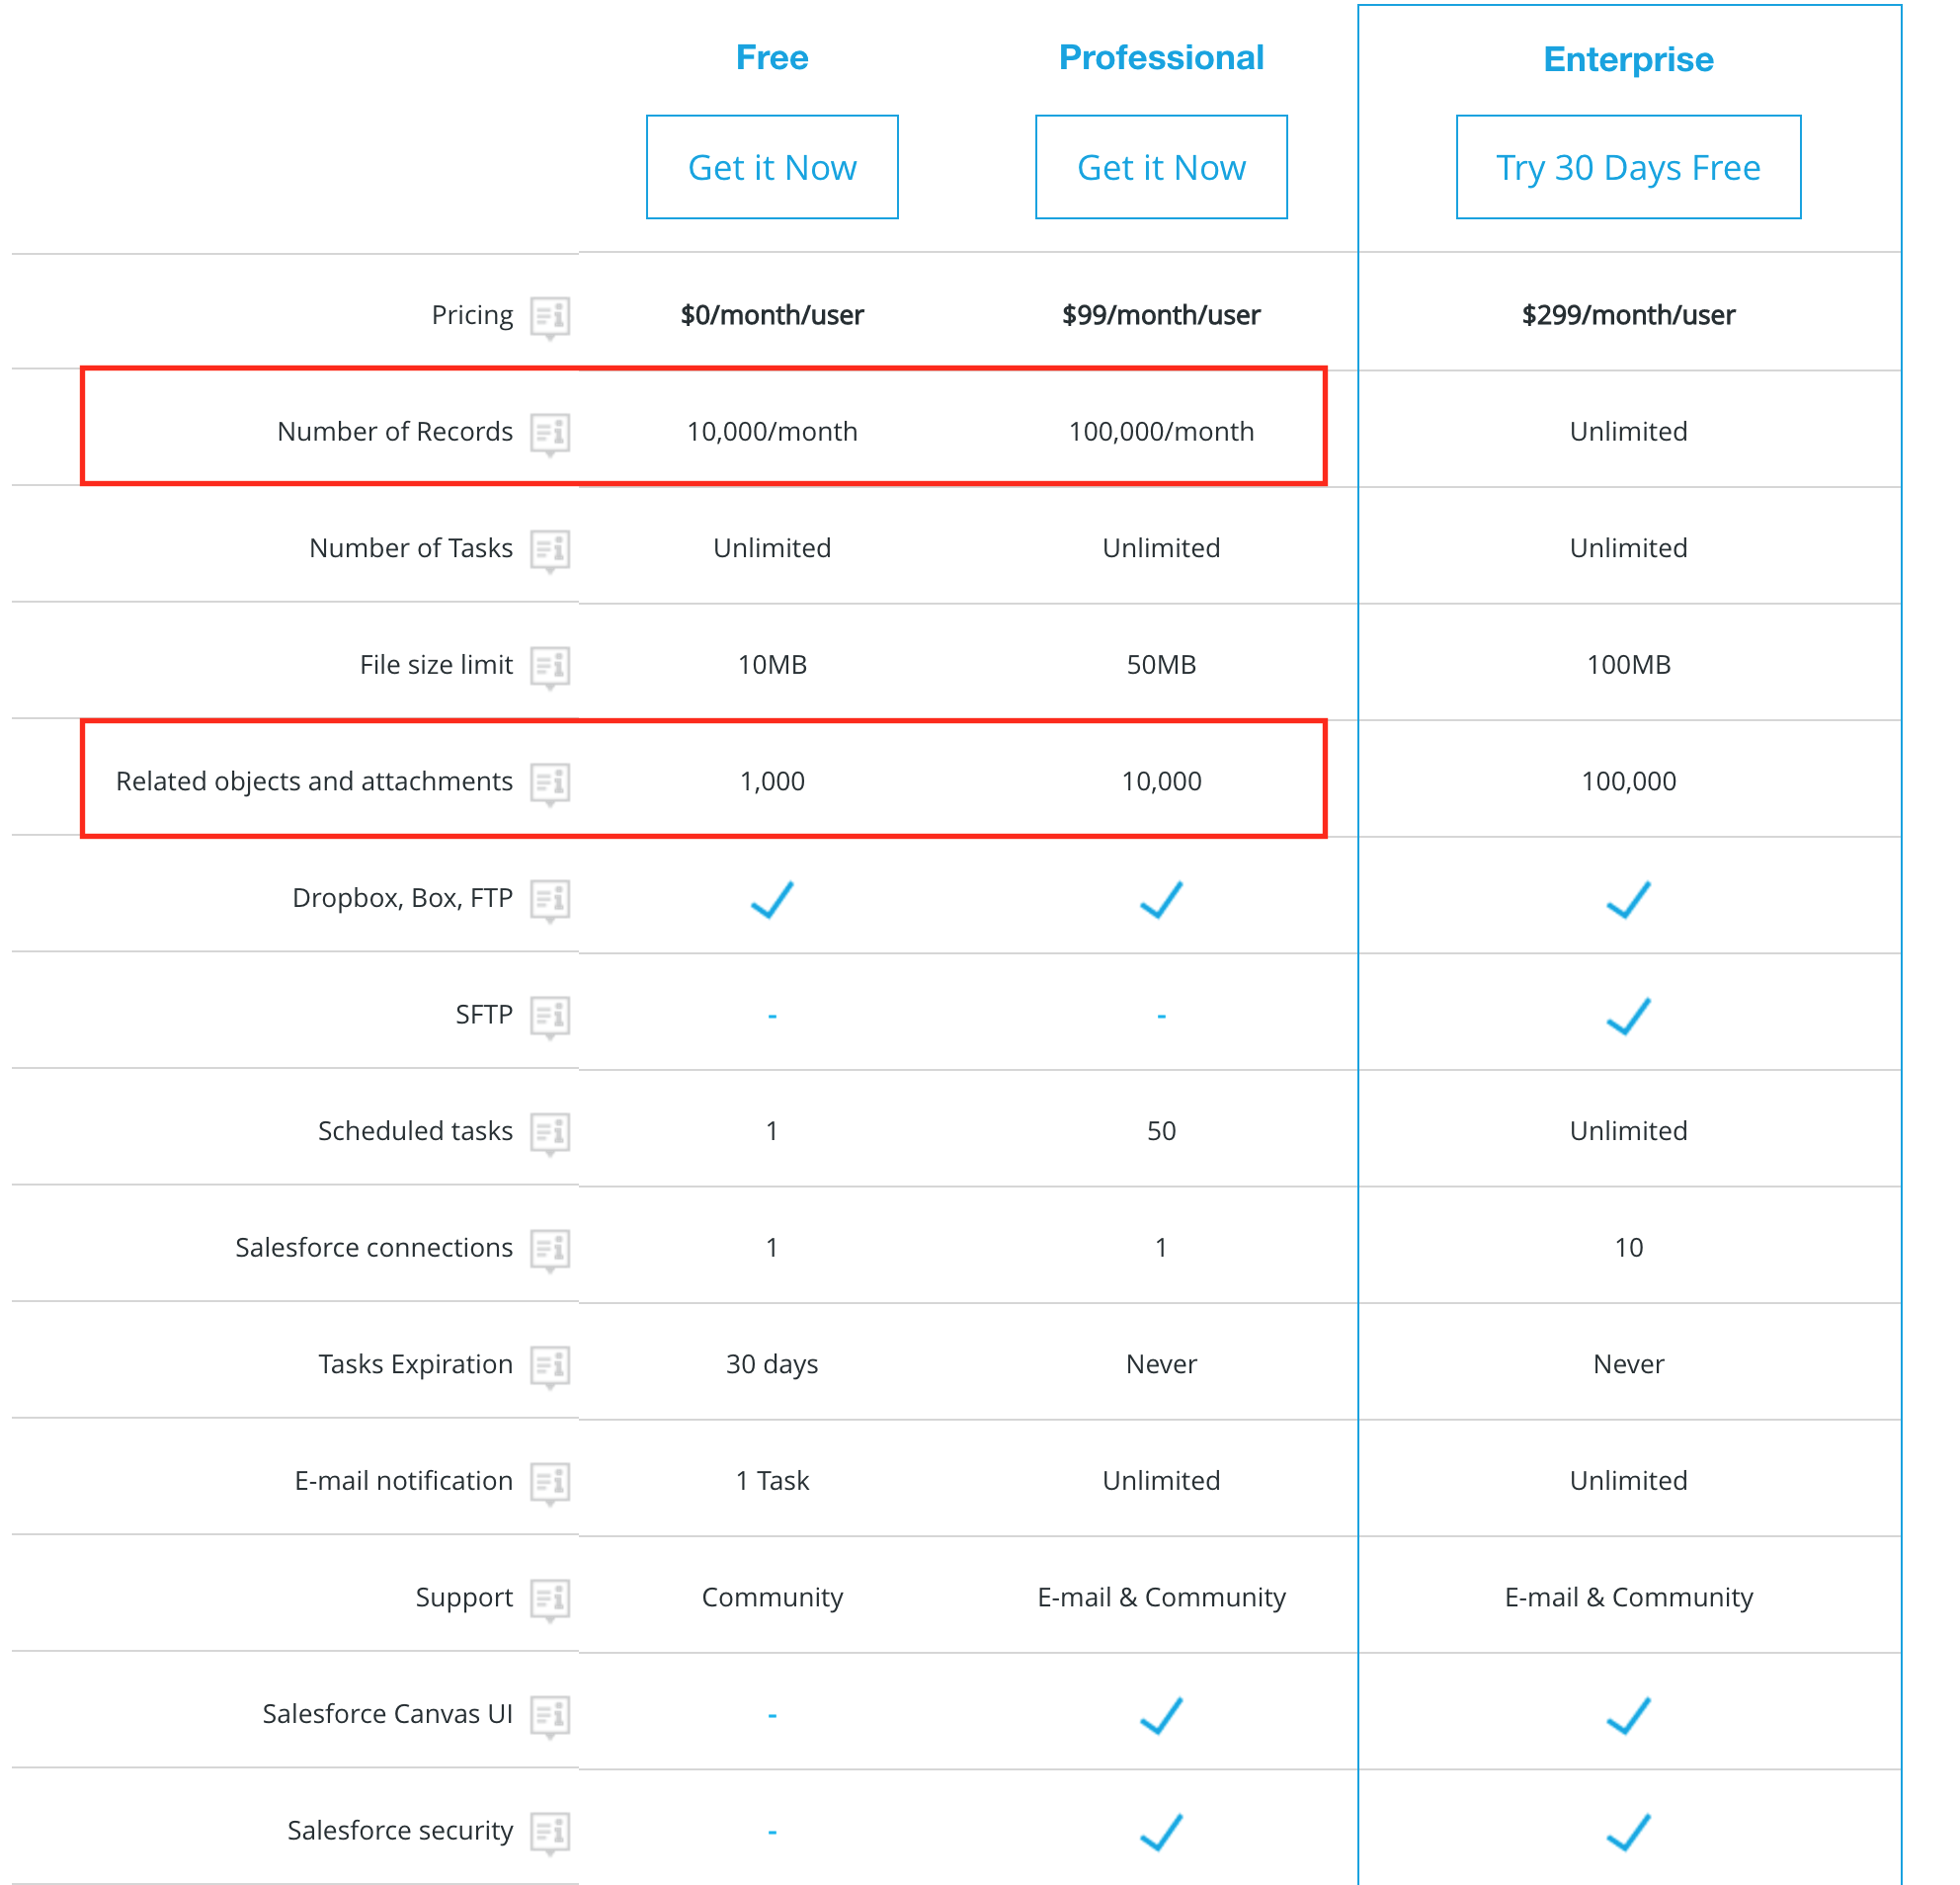Show the E-mail notification info icon
This screenshot has height=1885, width=1960.
[x=549, y=1482]
